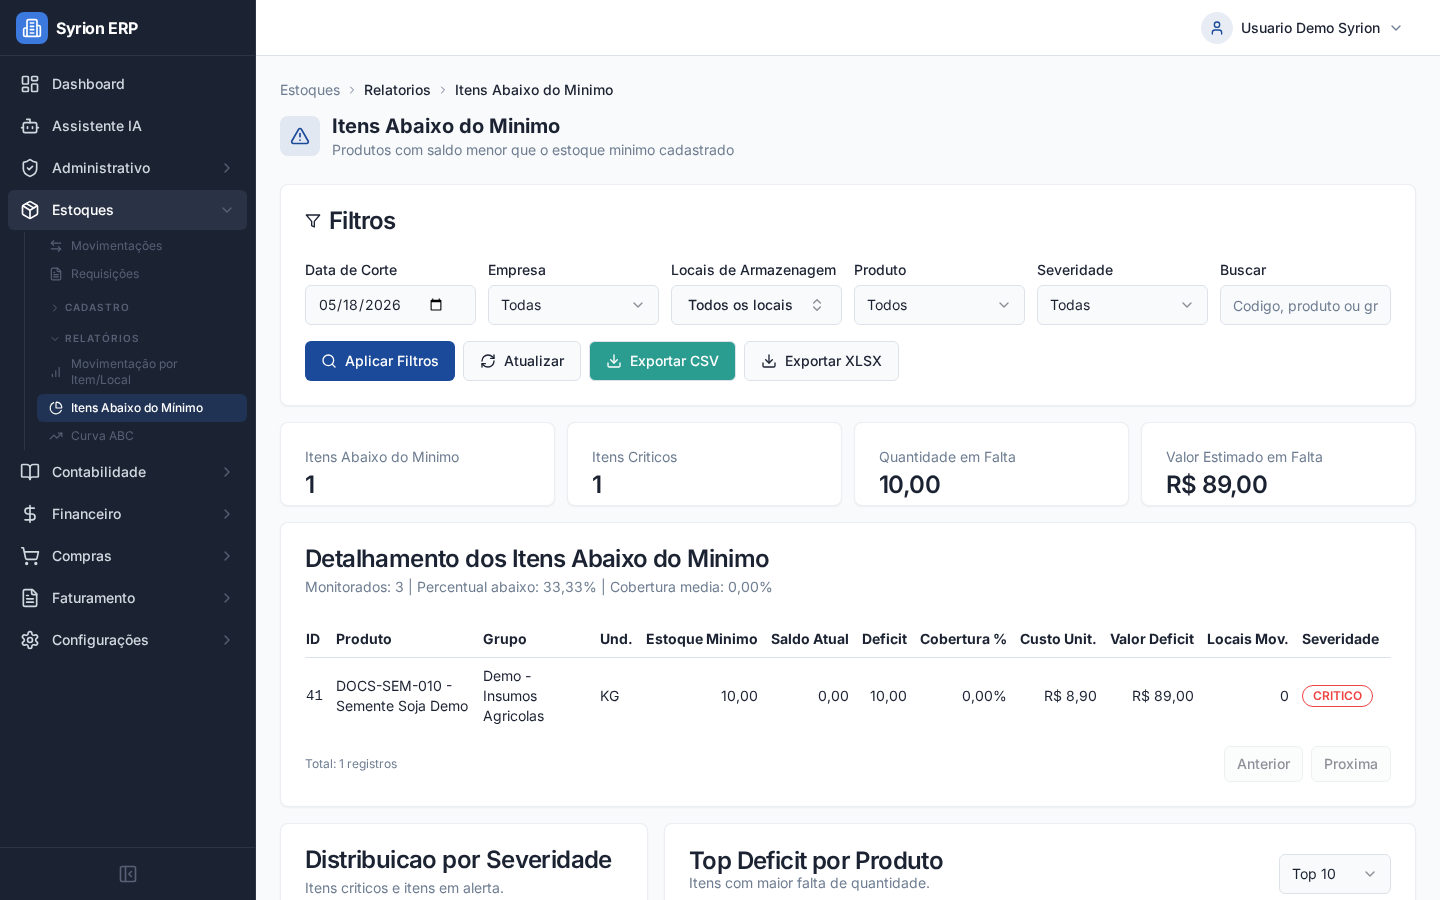1440x900 pixels.
Task: Click the Compras cart icon
Action: [x=30, y=556]
